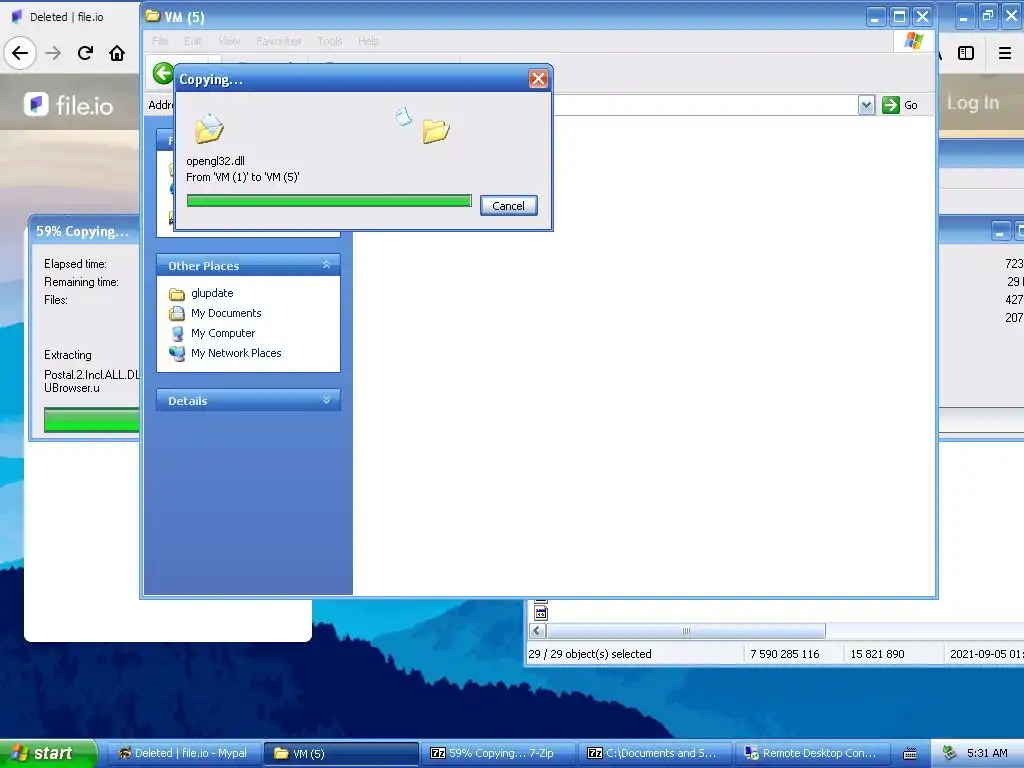Open the glupdate folder link
The width and height of the screenshot is (1024, 768).
pos(212,293)
